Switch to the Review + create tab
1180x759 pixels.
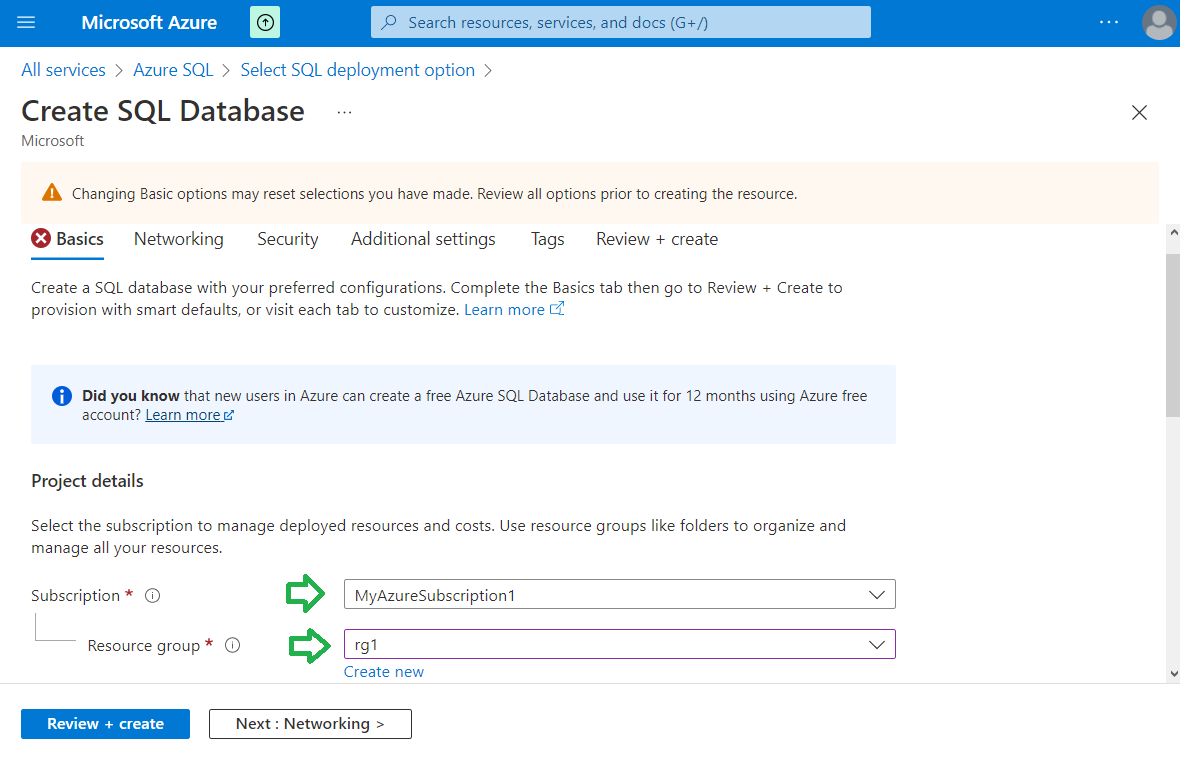657,239
